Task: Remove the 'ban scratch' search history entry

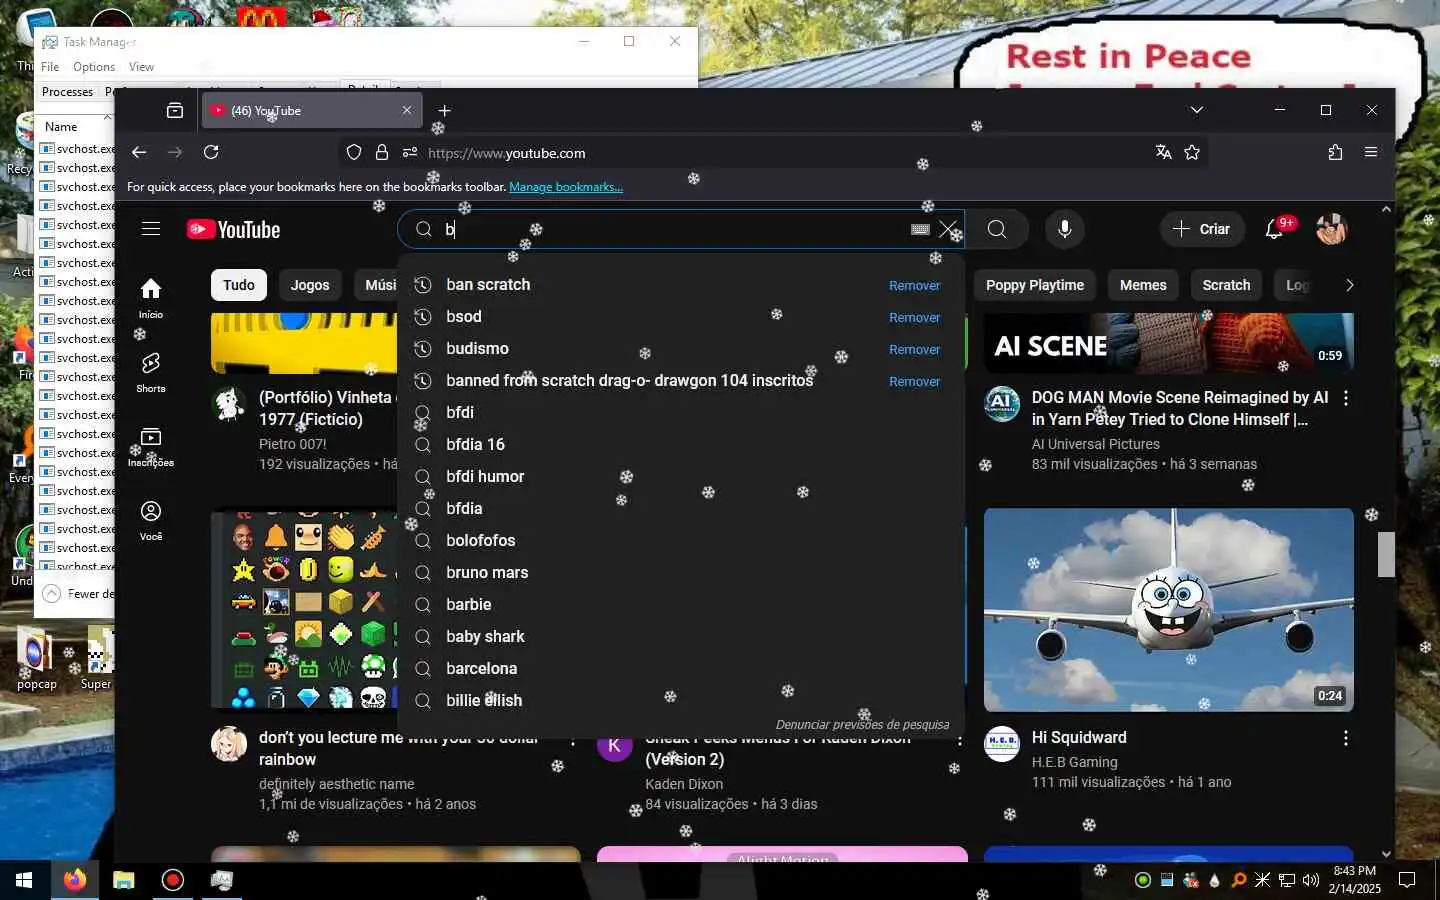Action: (x=914, y=285)
